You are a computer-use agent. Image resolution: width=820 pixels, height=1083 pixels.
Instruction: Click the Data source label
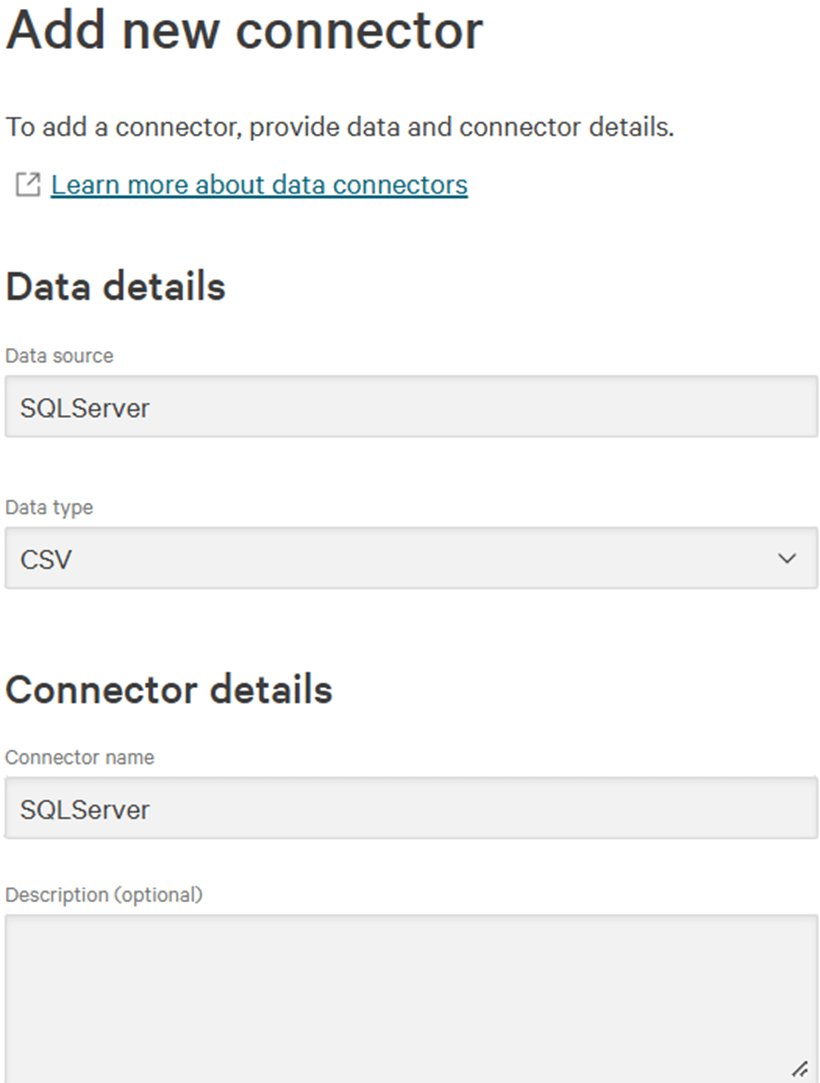click(59, 356)
